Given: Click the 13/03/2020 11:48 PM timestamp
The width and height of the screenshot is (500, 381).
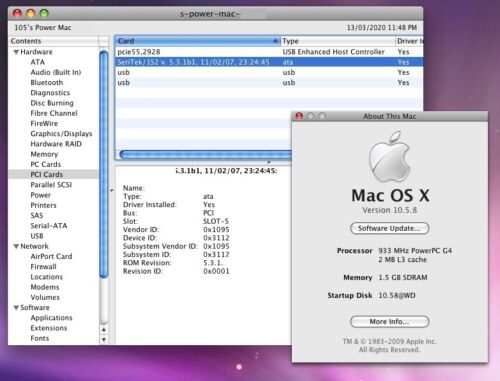Looking at the screenshot, I should coord(382,28).
